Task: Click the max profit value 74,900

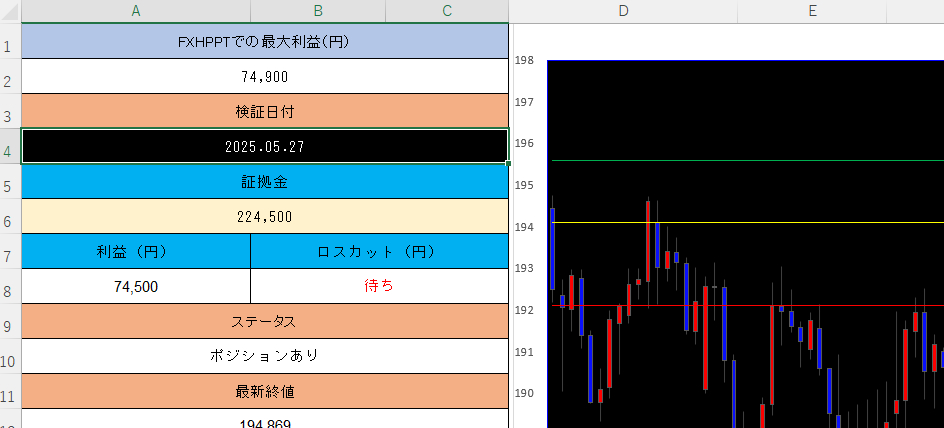Action: click(x=264, y=76)
